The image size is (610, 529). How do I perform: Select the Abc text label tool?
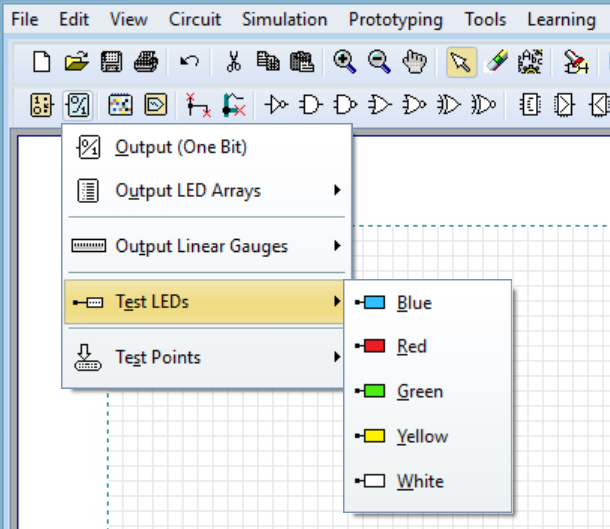tap(530, 61)
